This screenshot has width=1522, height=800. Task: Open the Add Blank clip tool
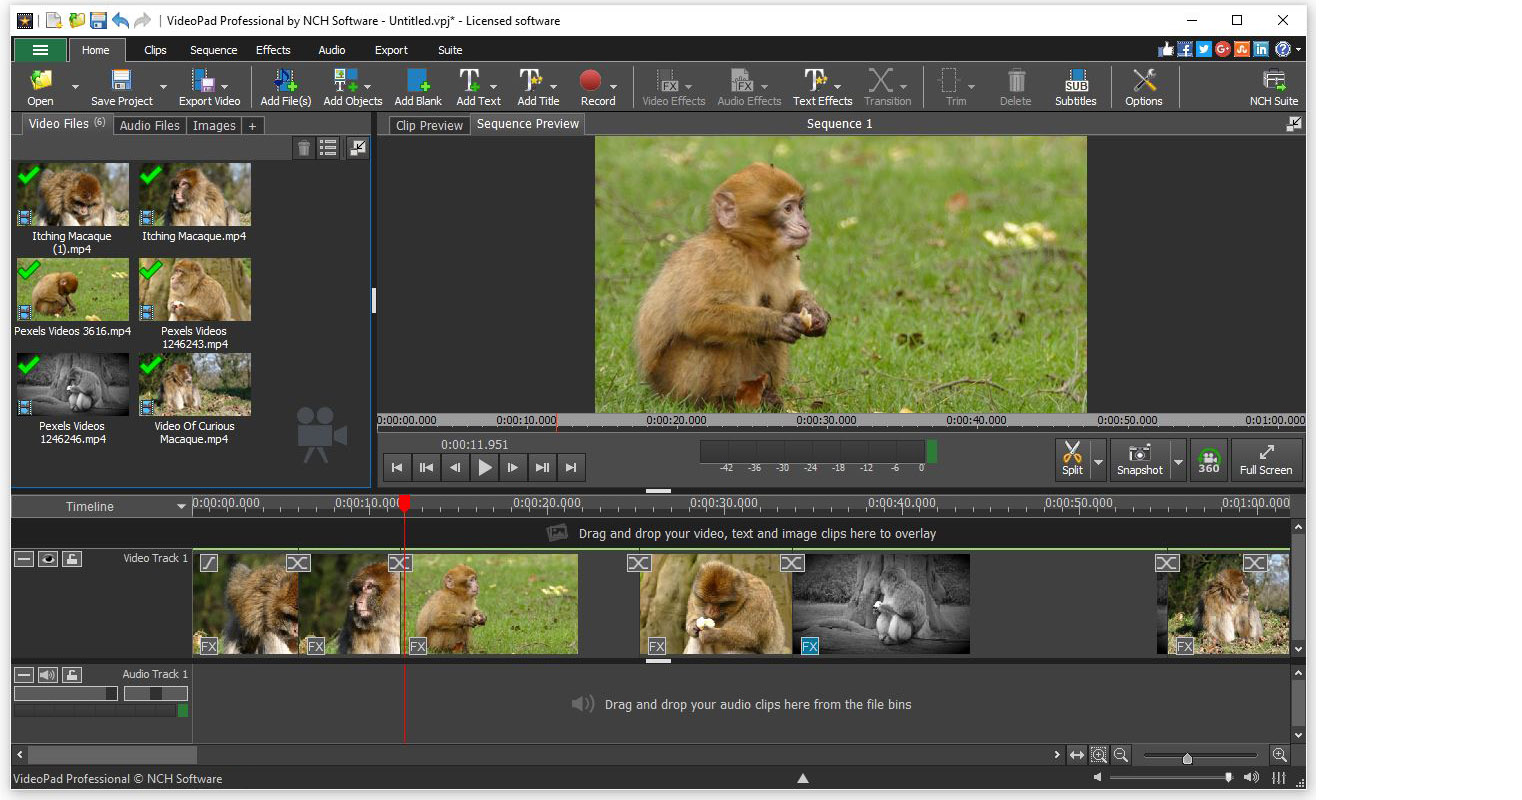(x=417, y=87)
